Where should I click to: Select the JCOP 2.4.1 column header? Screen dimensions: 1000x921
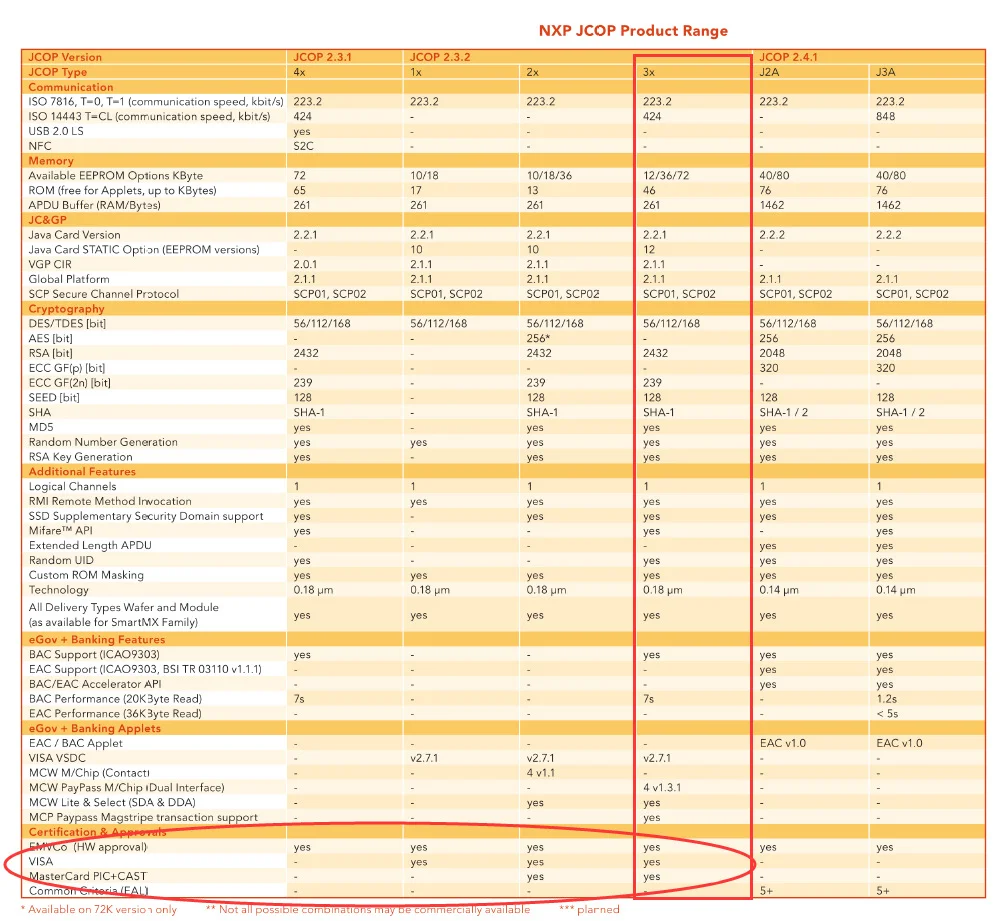click(x=789, y=57)
